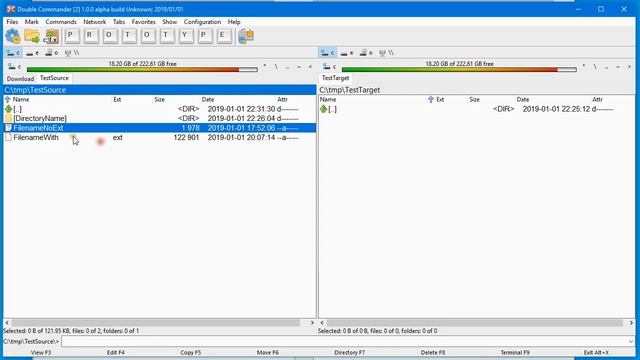
Task: Click left panel asterisk favorites button
Action: pos(264,67)
